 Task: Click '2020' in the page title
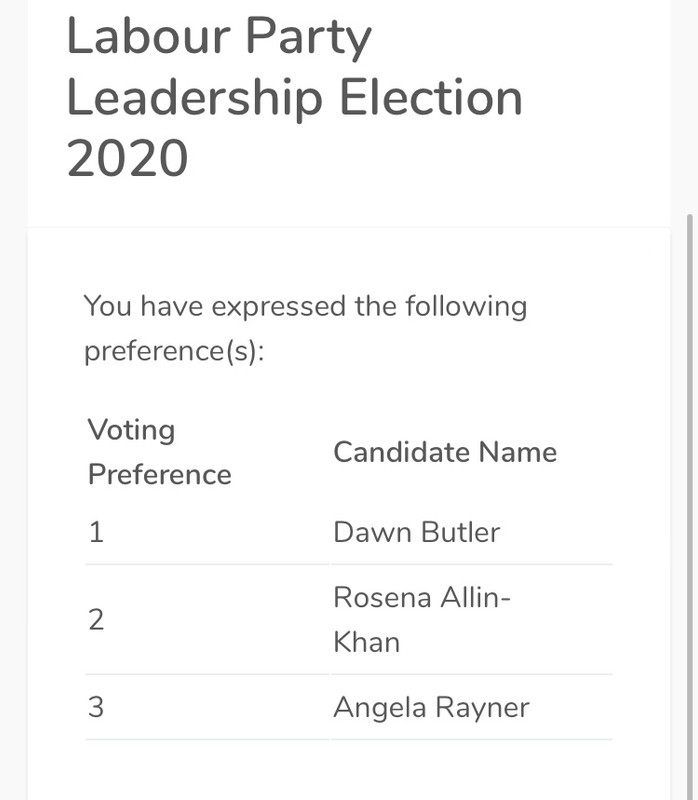point(127,160)
